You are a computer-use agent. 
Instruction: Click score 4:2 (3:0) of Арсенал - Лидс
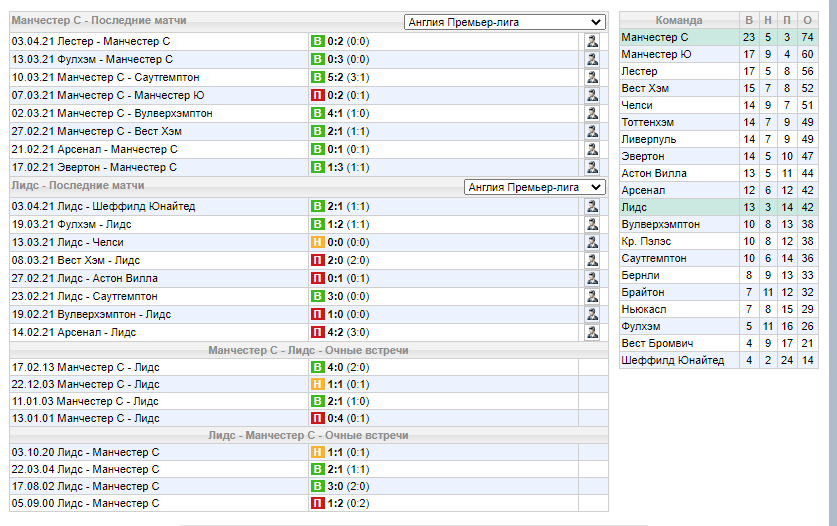(348, 332)
